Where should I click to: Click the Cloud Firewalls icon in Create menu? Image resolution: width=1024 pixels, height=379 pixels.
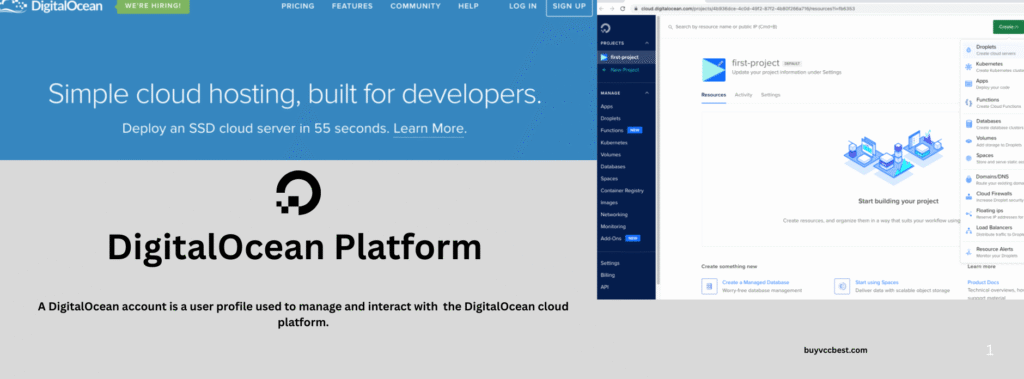pyautogui.click(x=968, y=196)
